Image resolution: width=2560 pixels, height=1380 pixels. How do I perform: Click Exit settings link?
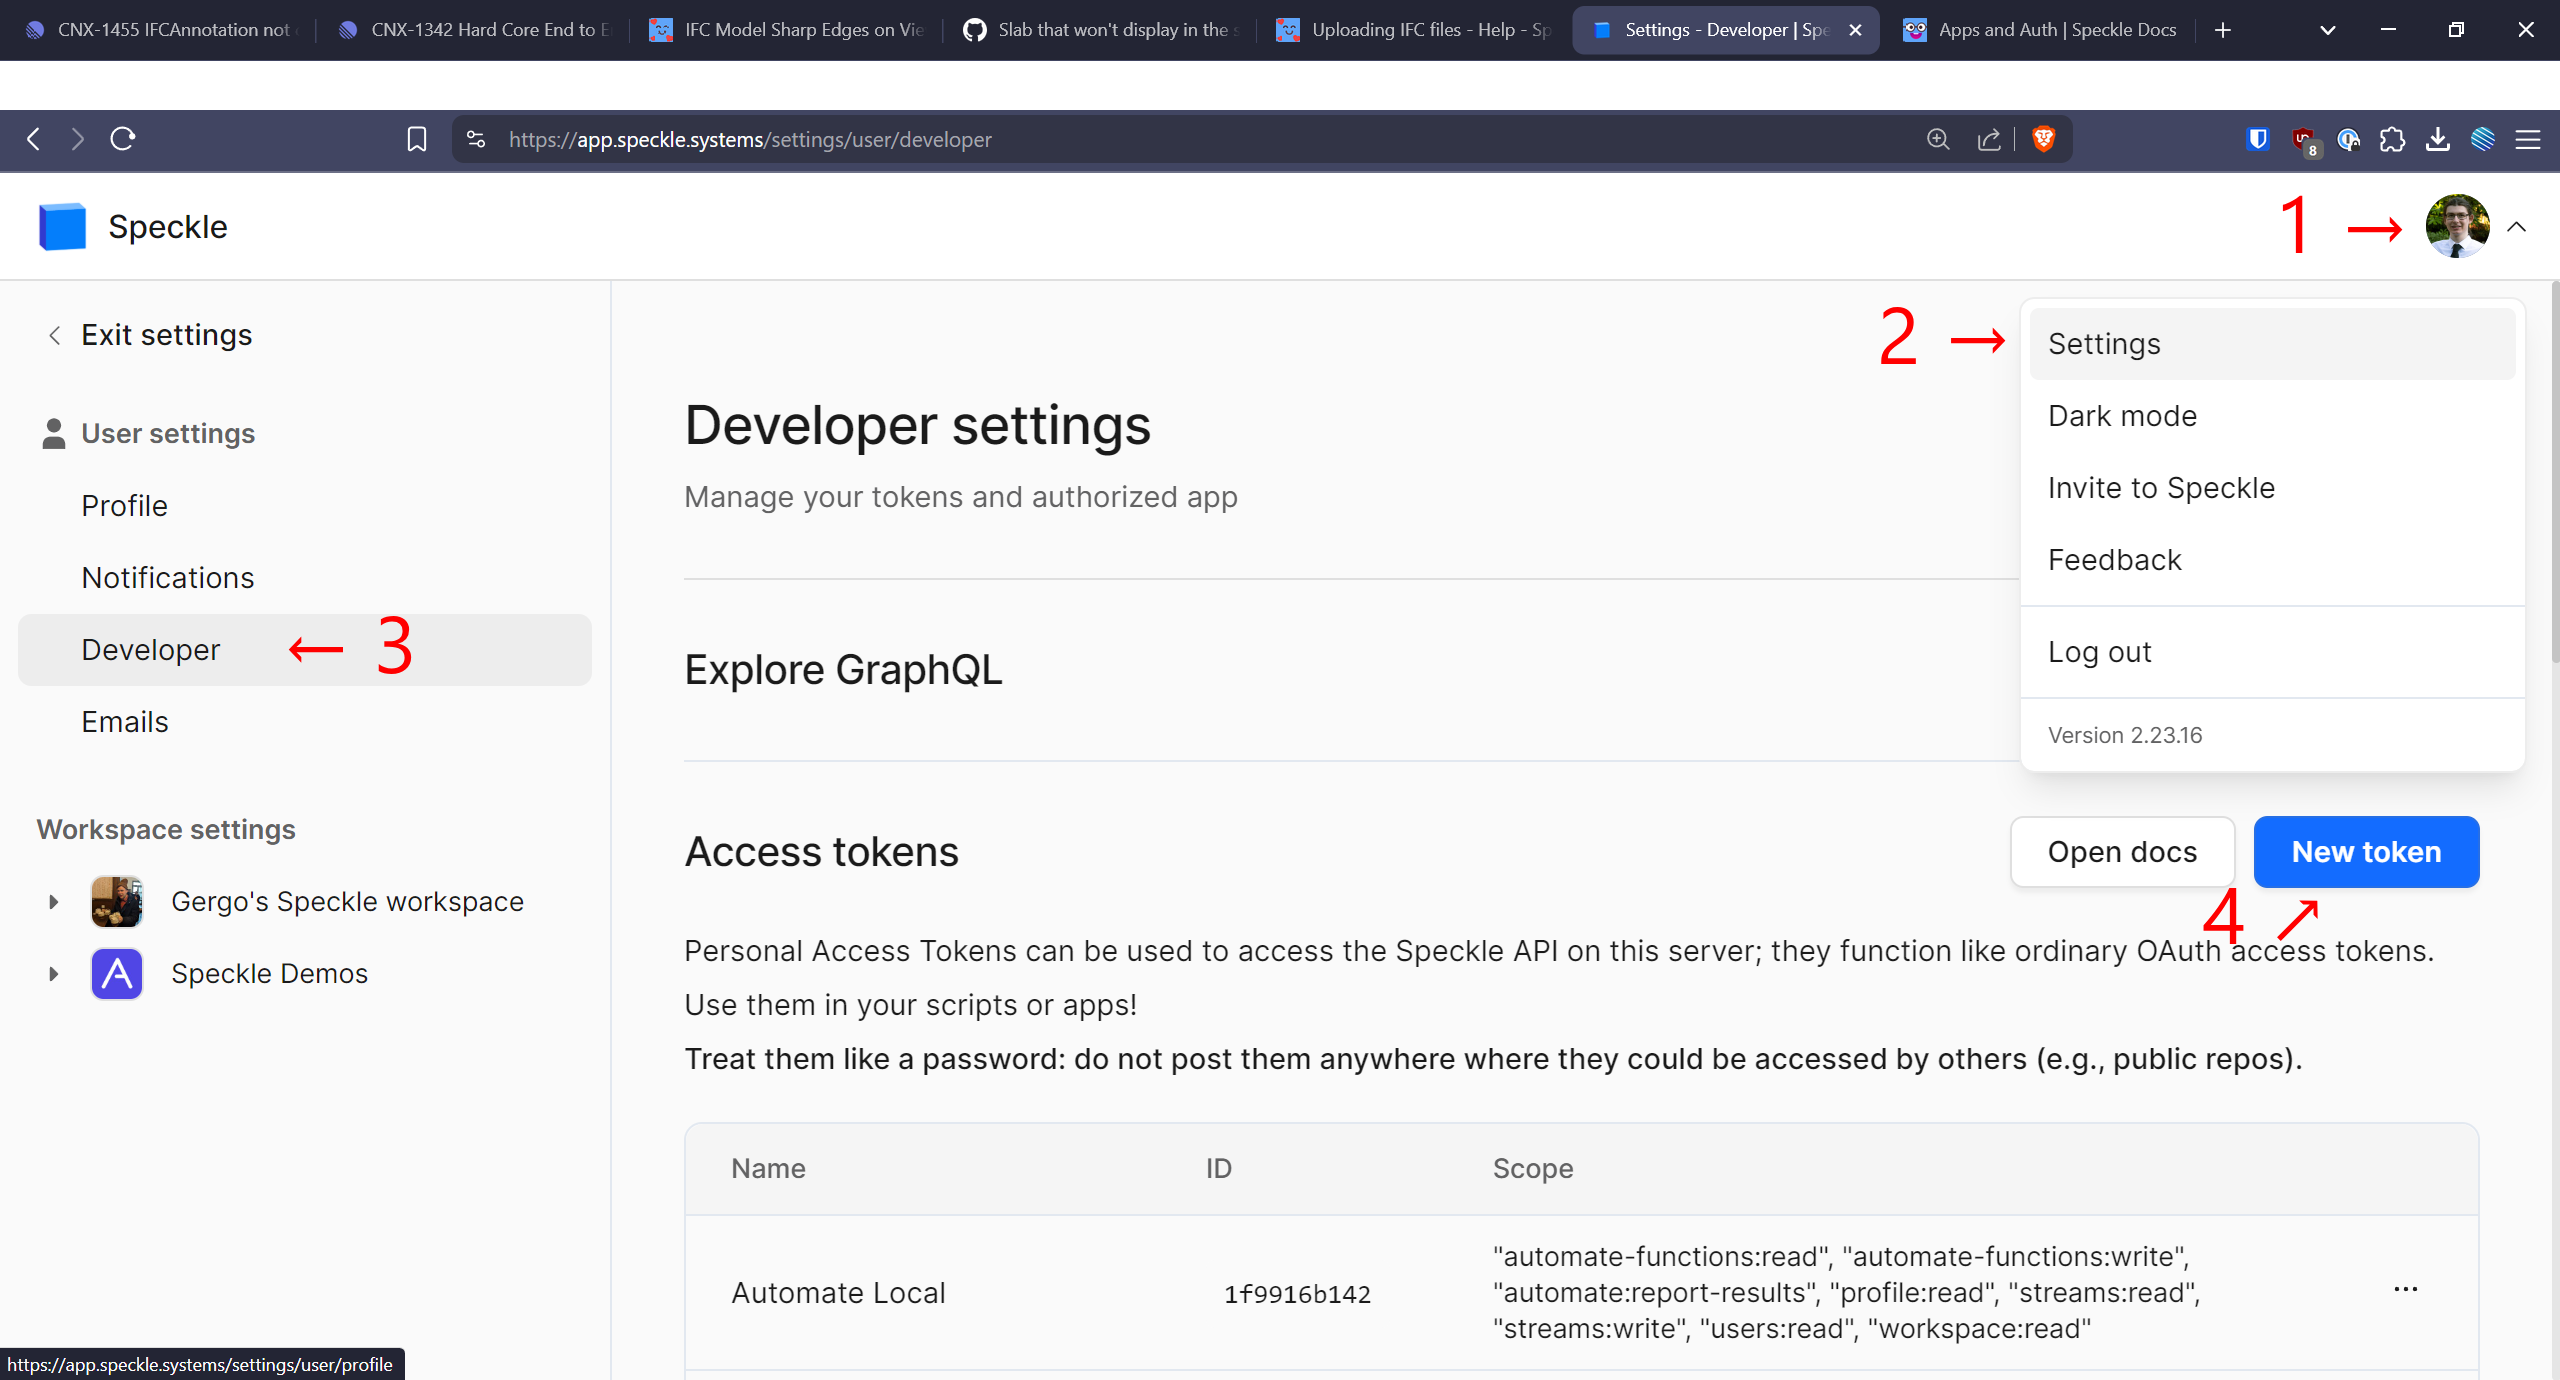[x=150, y=335]
